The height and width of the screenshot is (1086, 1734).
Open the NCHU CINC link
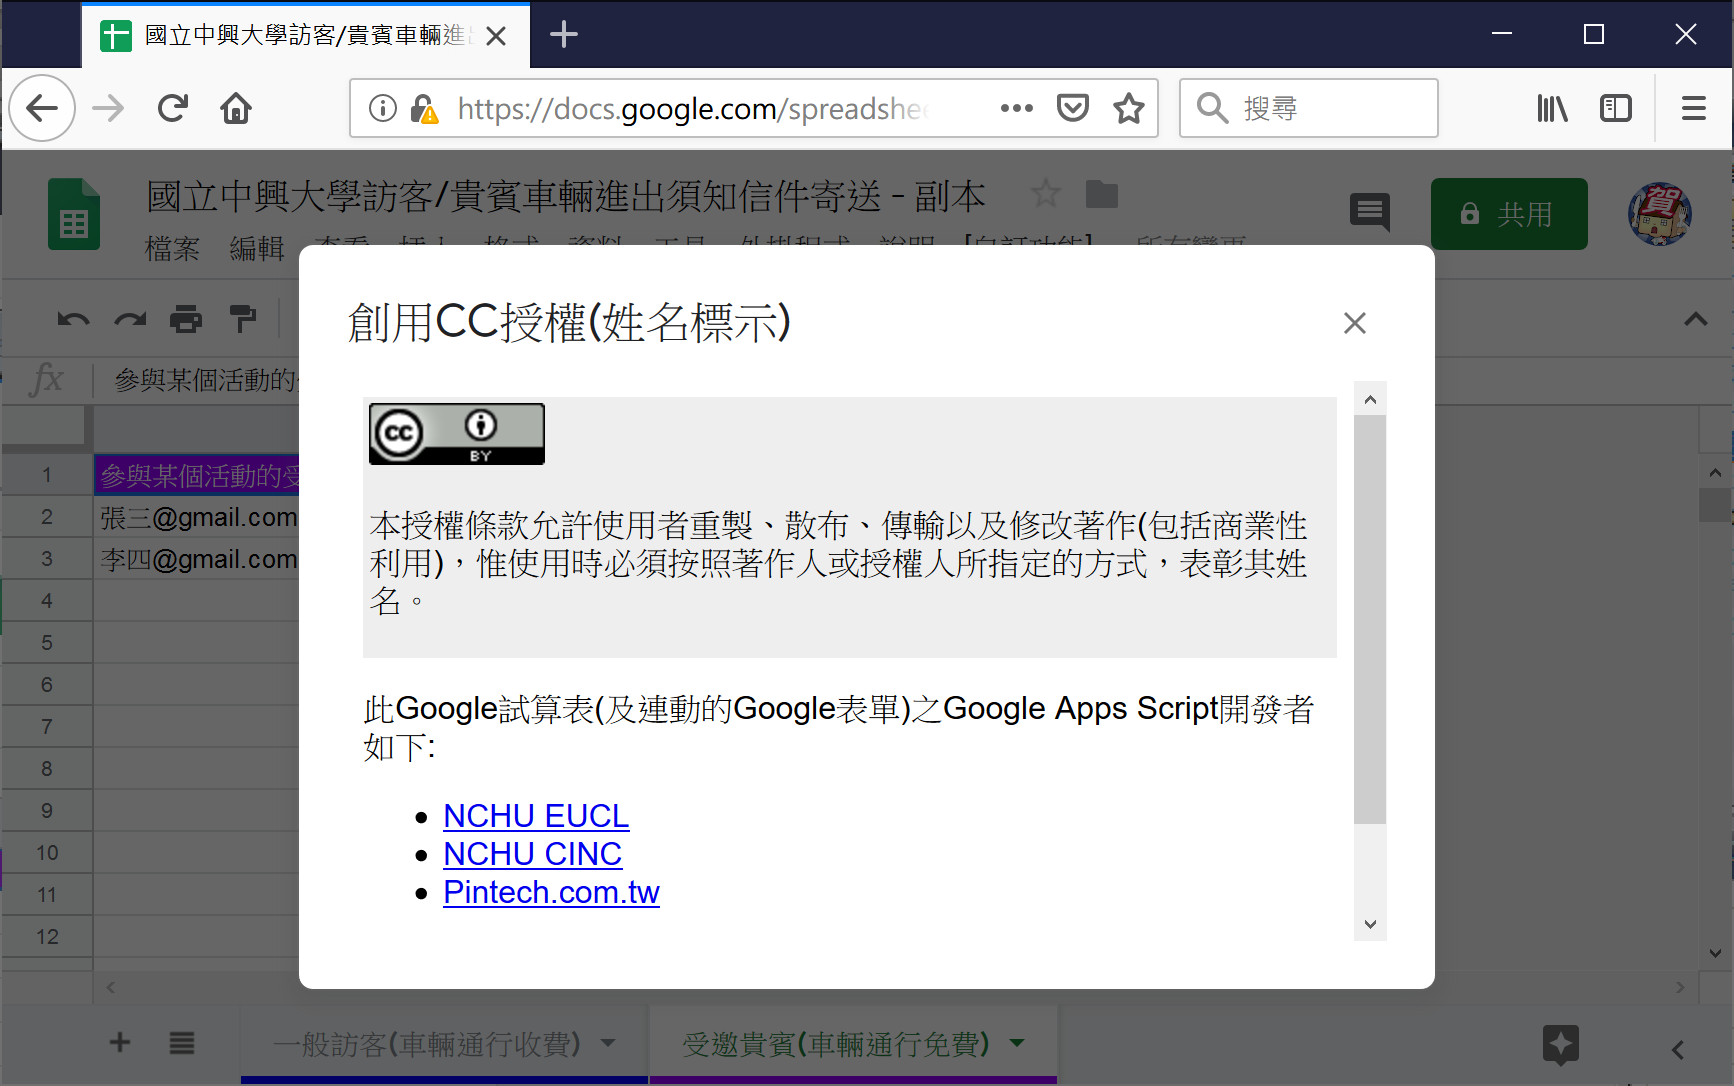pos(532,854)
